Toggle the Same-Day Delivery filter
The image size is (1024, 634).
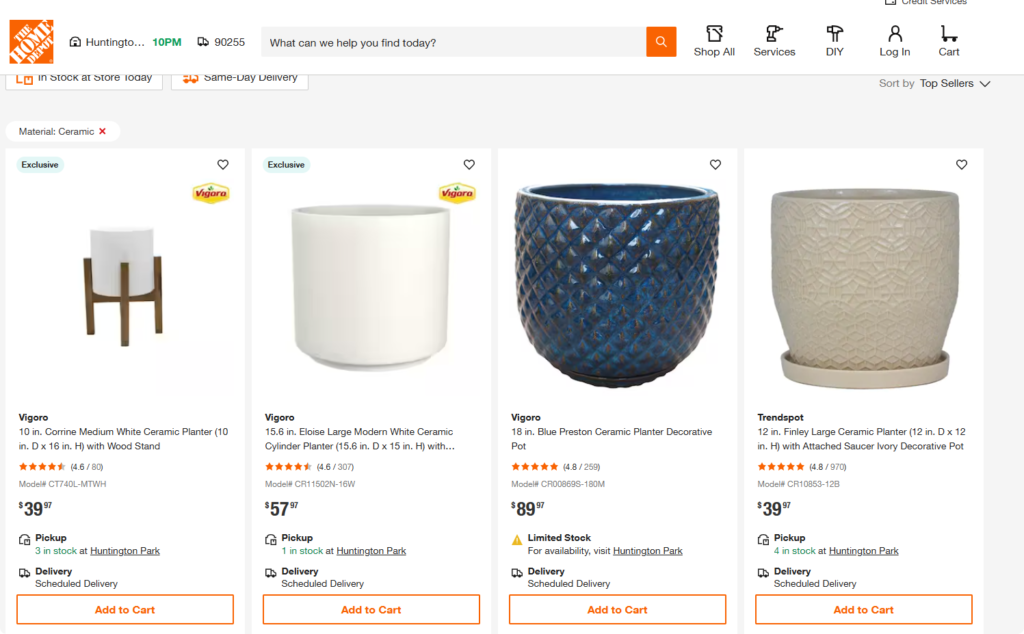(x=240, y=78)
